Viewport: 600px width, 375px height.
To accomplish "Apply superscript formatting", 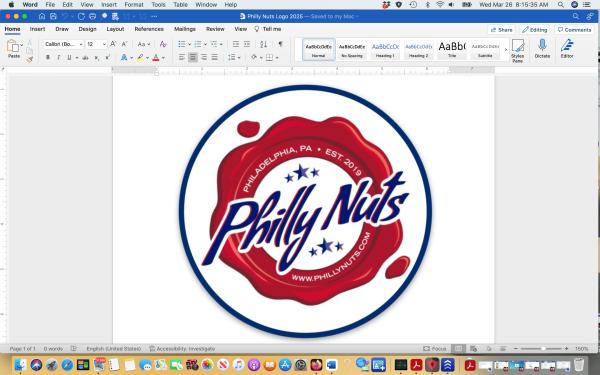I will [108, 58].
